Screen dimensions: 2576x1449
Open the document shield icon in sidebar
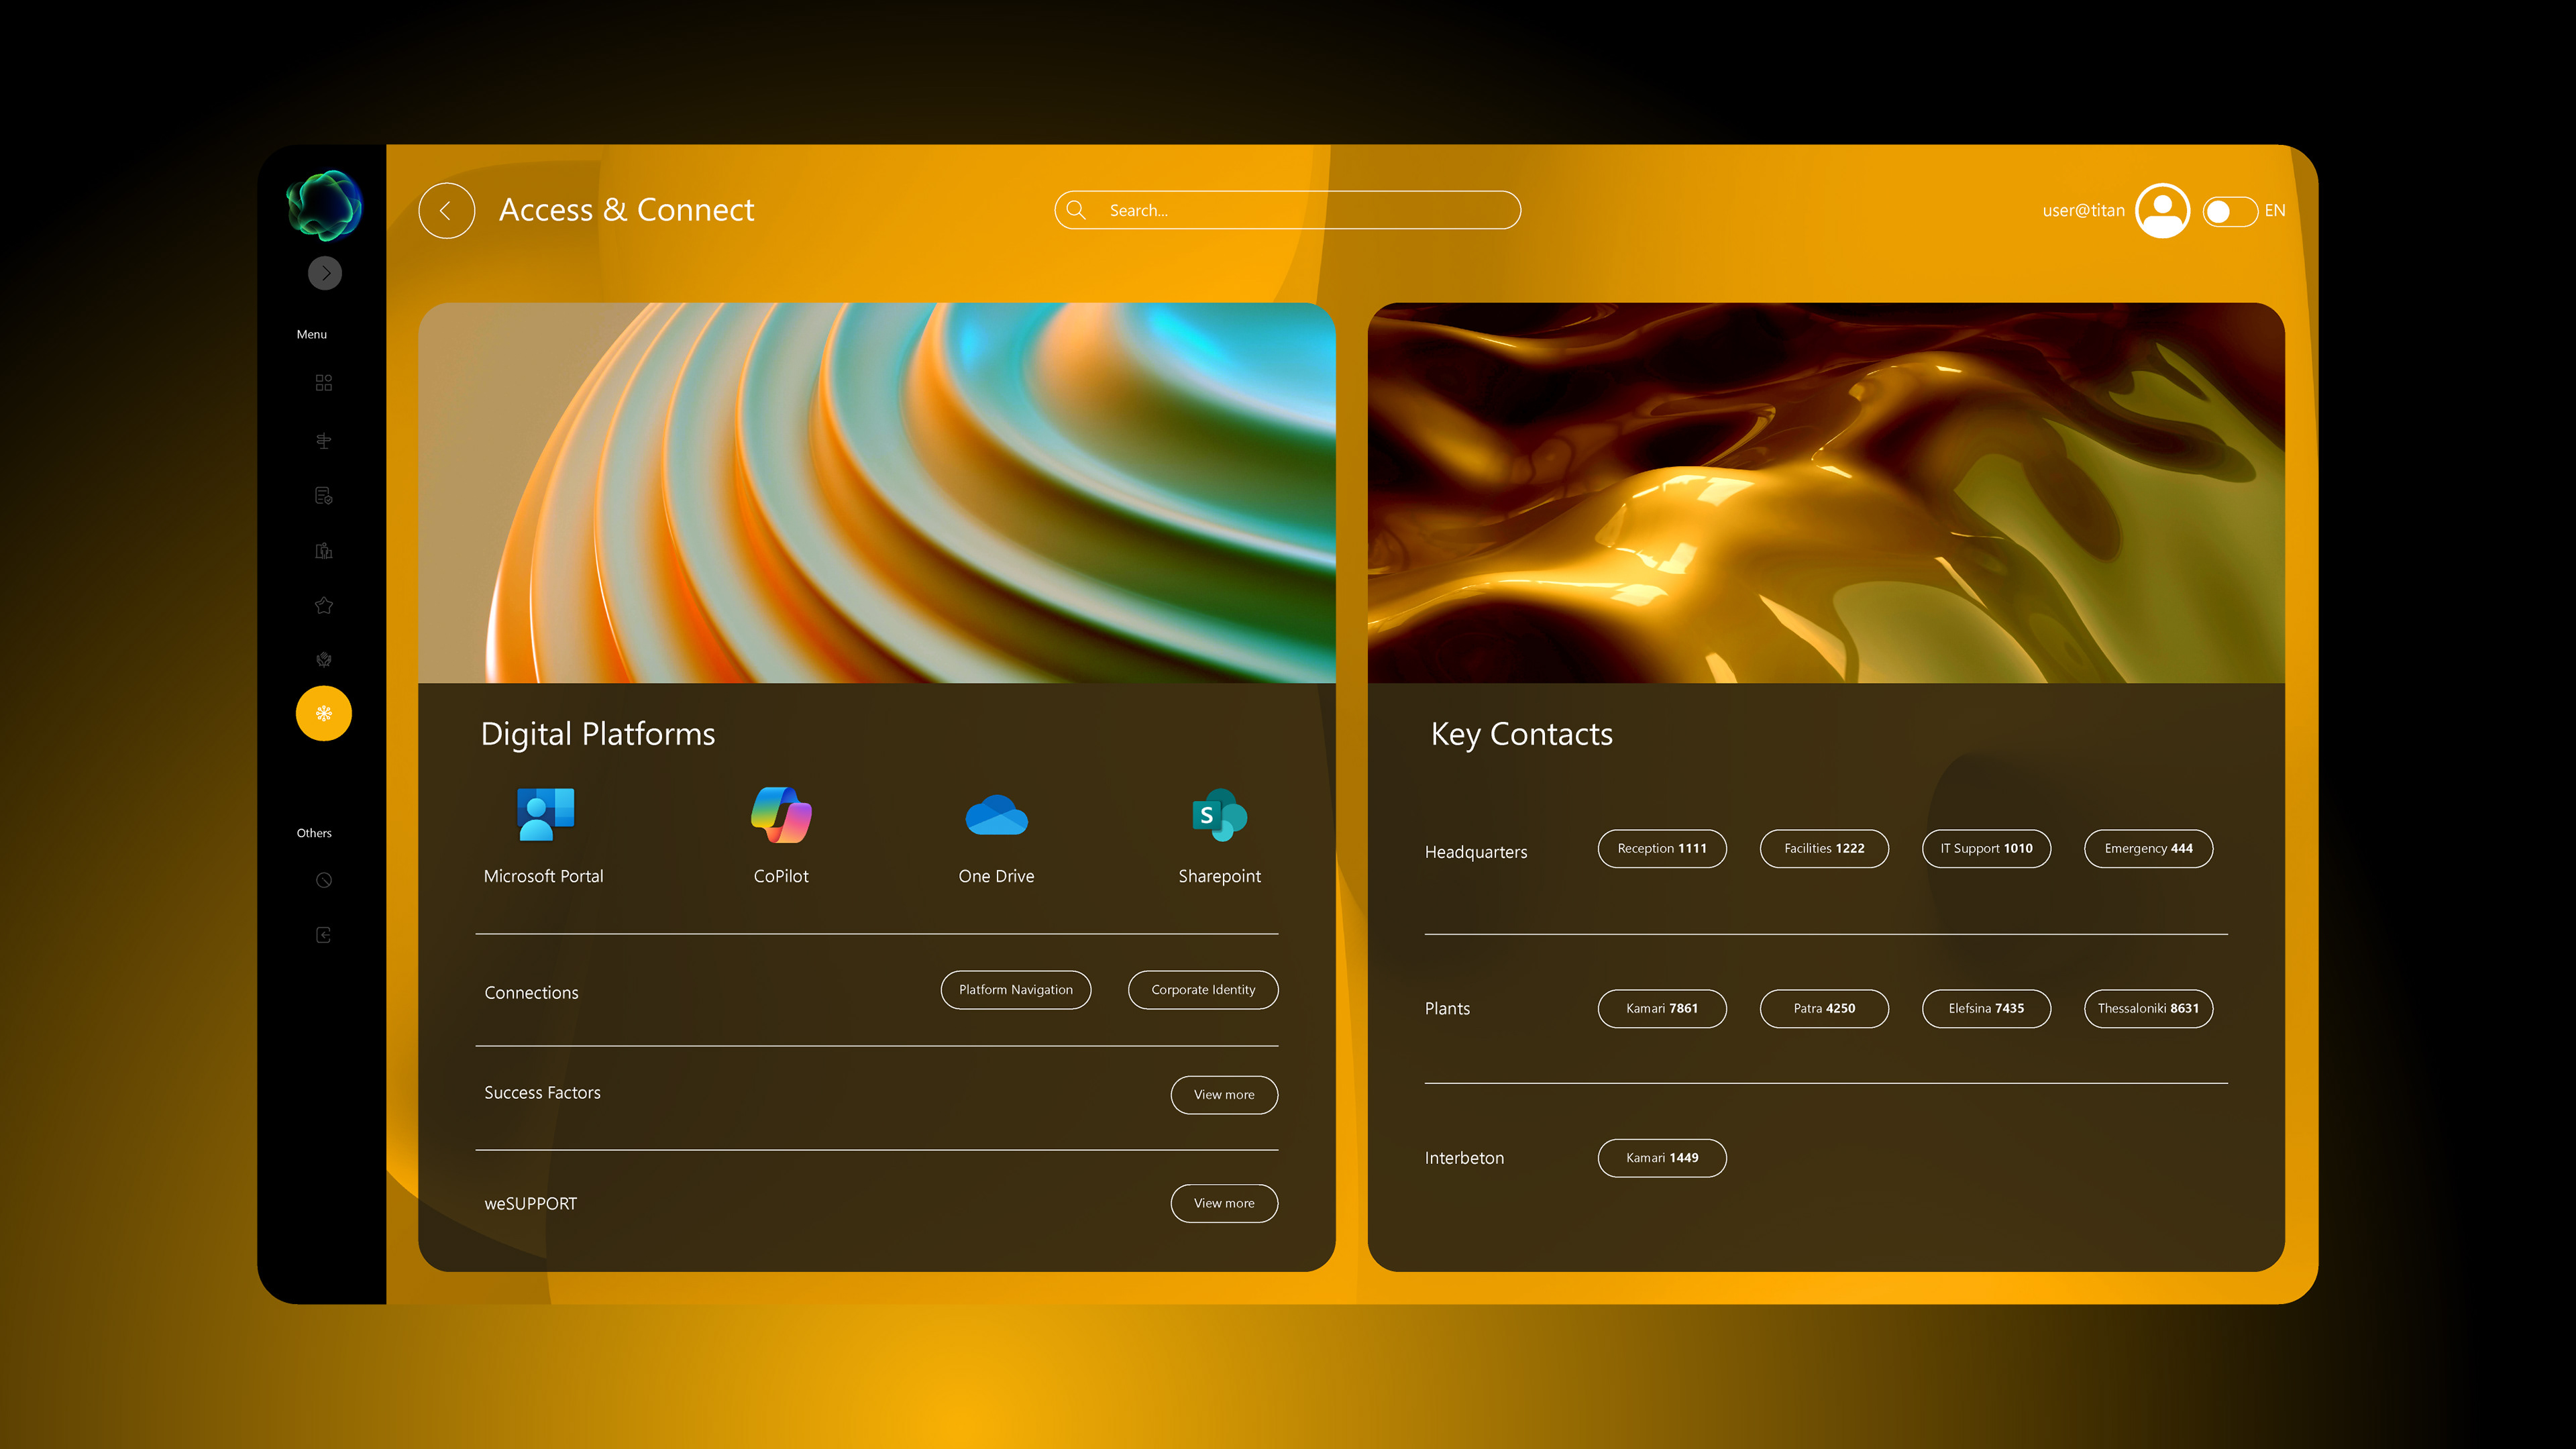[323, 496]
